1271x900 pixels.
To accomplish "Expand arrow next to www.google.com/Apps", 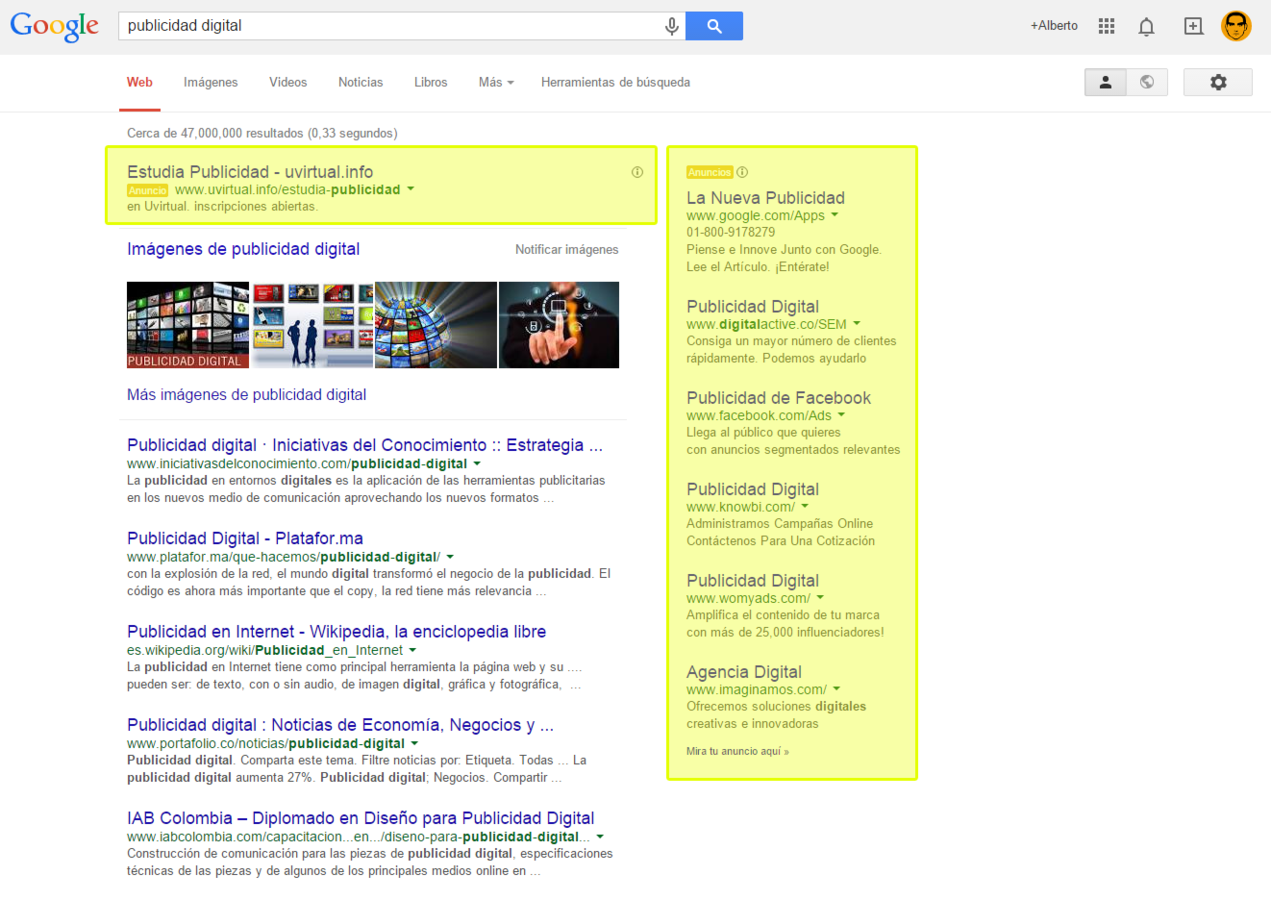I will [835, 215].
